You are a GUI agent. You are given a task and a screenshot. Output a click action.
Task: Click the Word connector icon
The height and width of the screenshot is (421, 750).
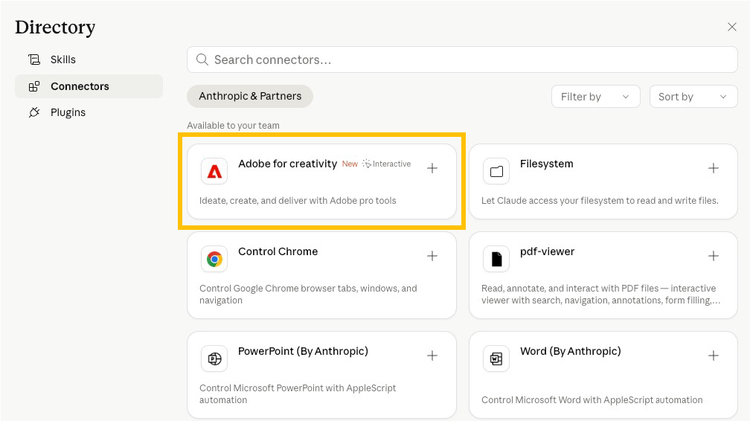pyautogui.click(x=496, y=359)
